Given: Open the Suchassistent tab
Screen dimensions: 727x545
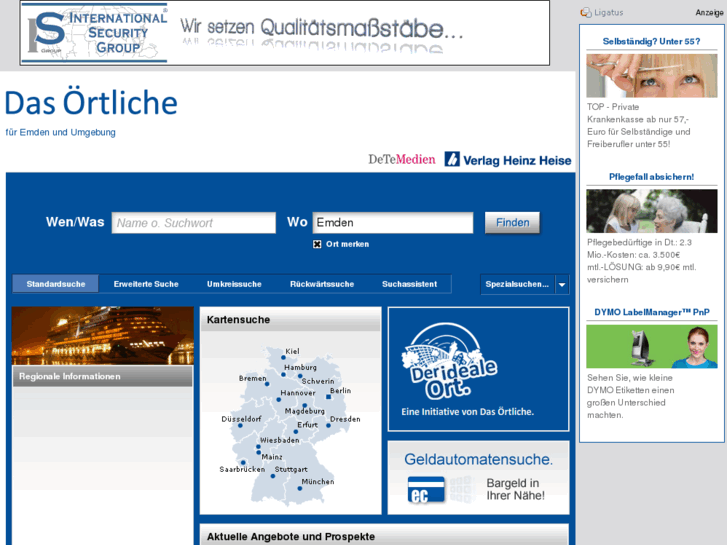Looking at the screenshot, I should (409, 284).
